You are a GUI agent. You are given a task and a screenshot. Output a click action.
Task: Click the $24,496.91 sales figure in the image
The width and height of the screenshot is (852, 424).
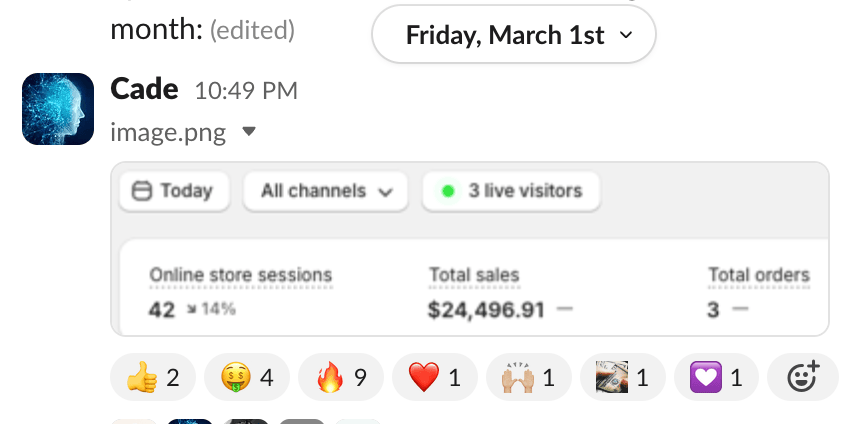click(x=486, y=310)
